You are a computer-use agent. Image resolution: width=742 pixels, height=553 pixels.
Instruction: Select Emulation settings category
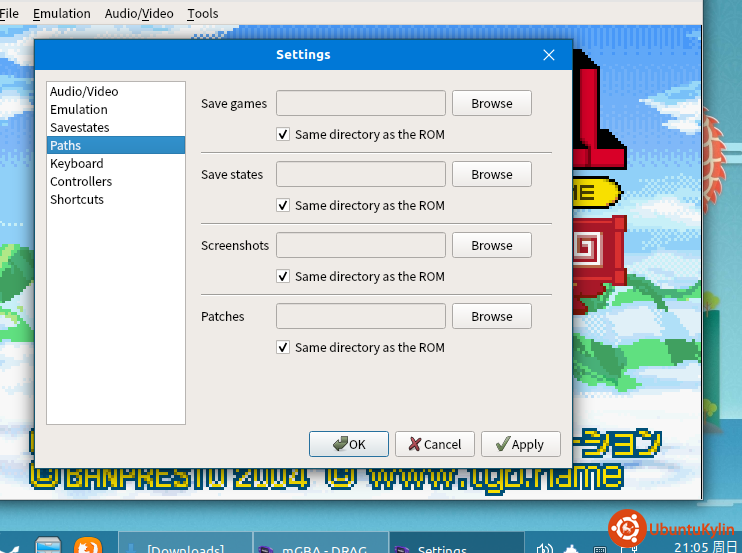coord(116,109)
